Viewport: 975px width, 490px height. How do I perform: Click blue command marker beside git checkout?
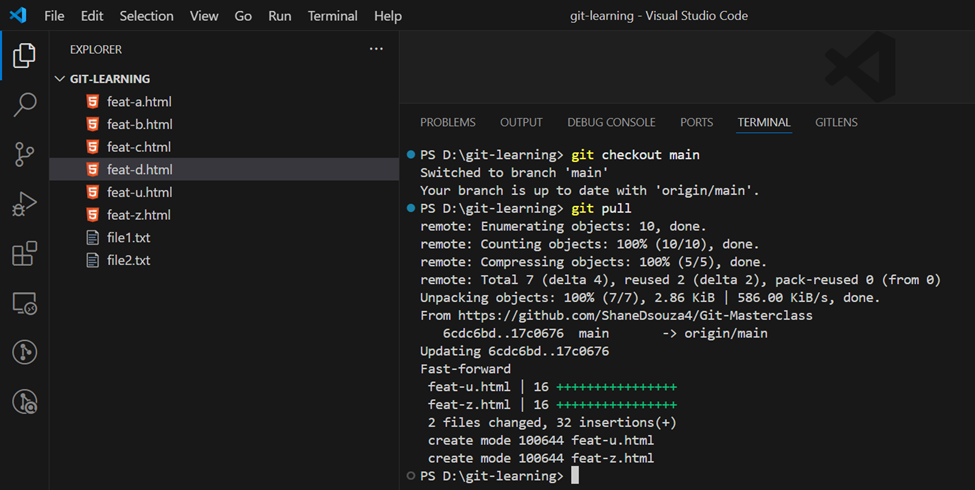click(x=410, y=155)
